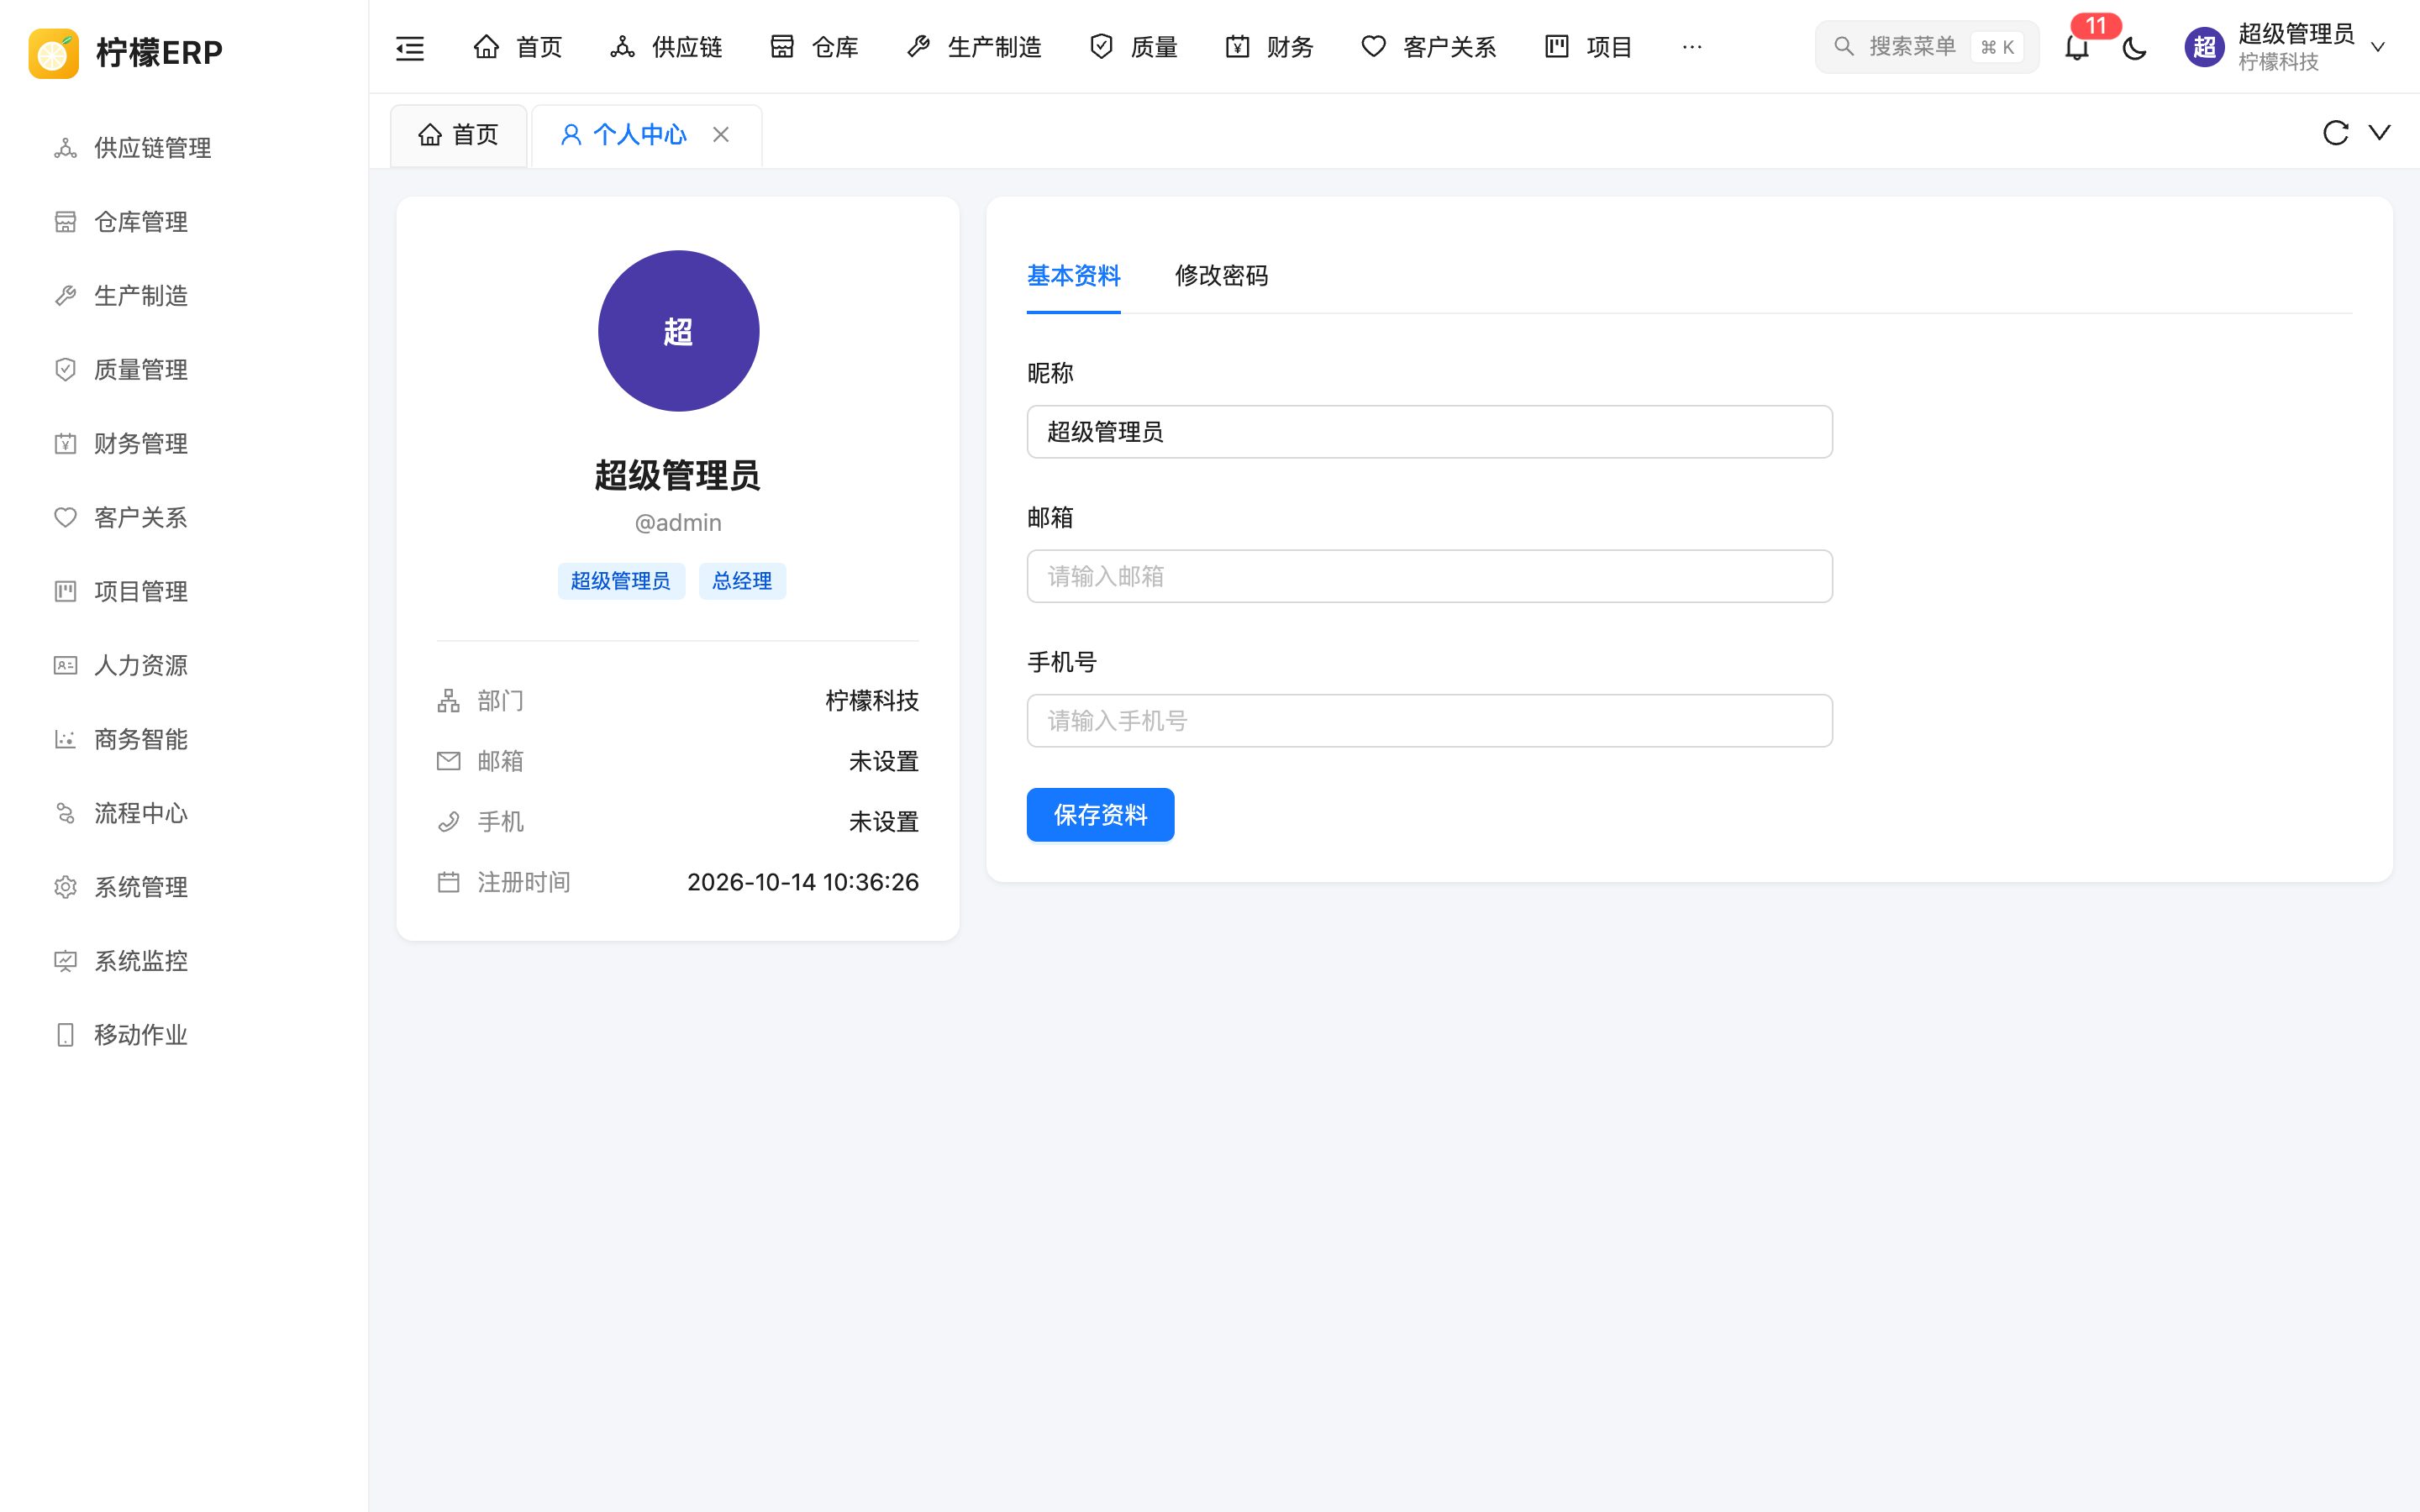Screen dimensions: 2420x1512
Task: Select the 基本资料 tab
Action: (x=1073, y=276)
